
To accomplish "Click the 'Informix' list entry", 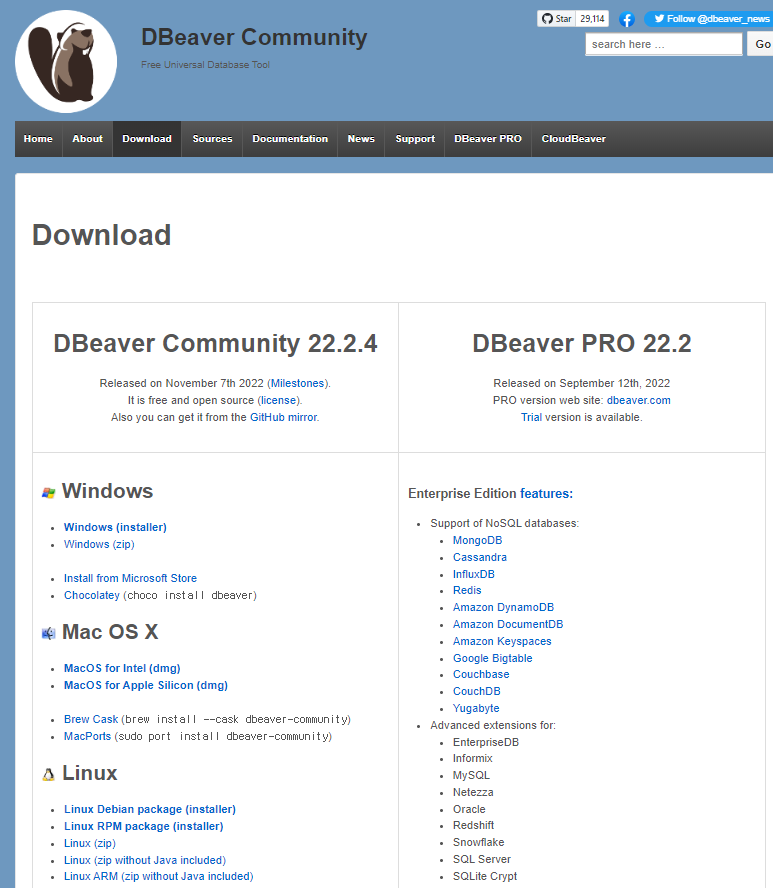I will 472,758.
